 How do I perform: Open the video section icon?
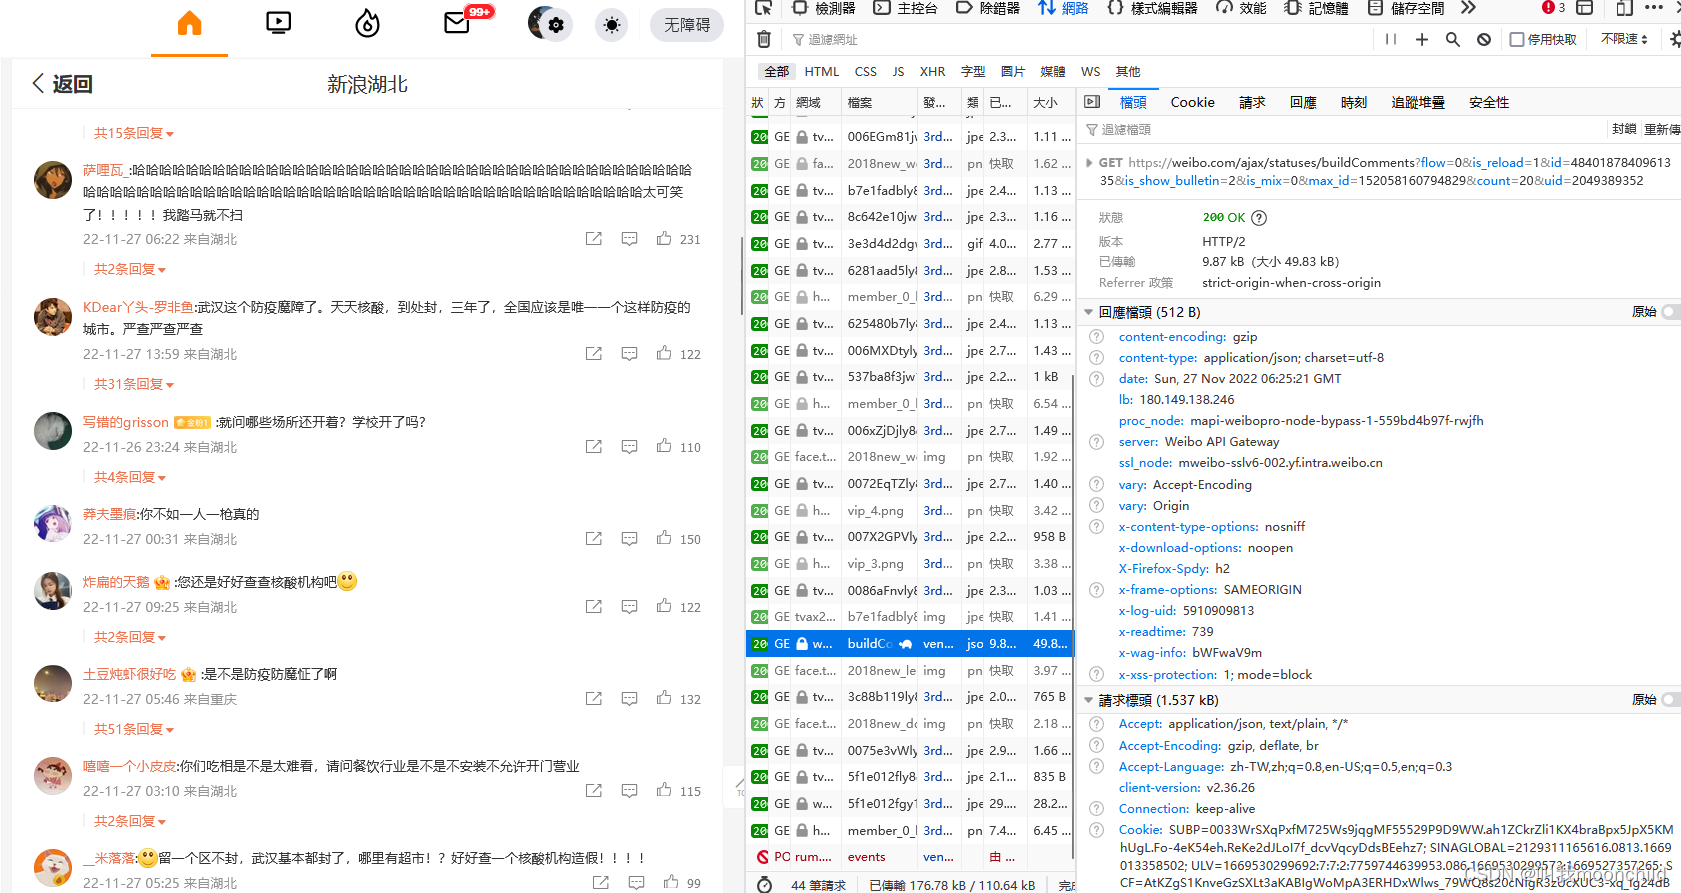tap(279, 23)
